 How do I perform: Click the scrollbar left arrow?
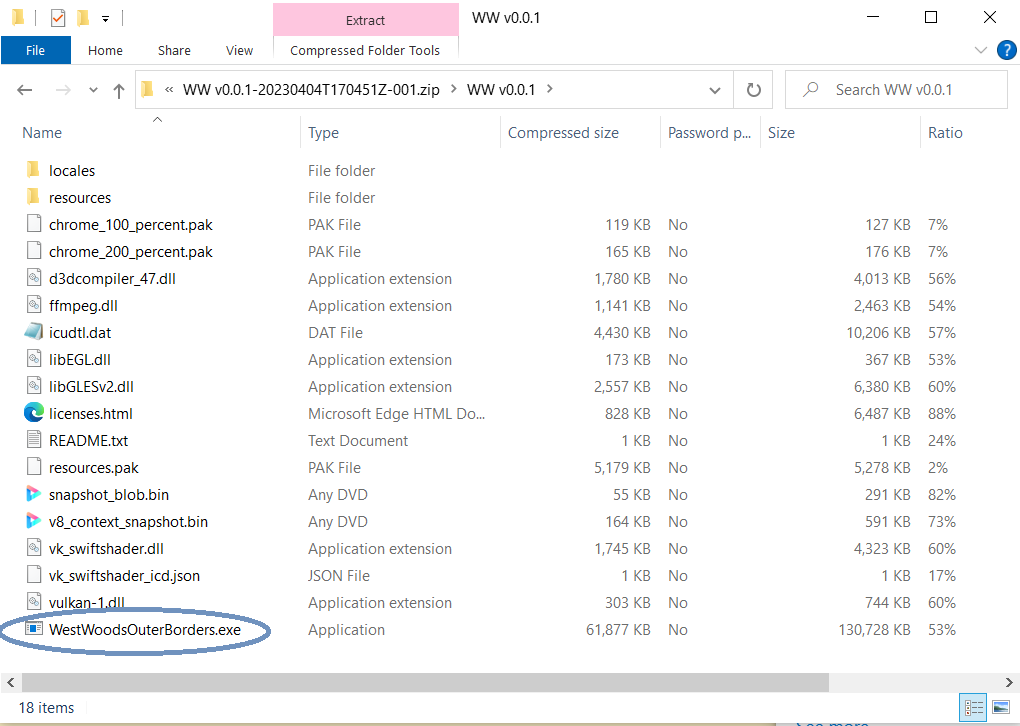10,682
